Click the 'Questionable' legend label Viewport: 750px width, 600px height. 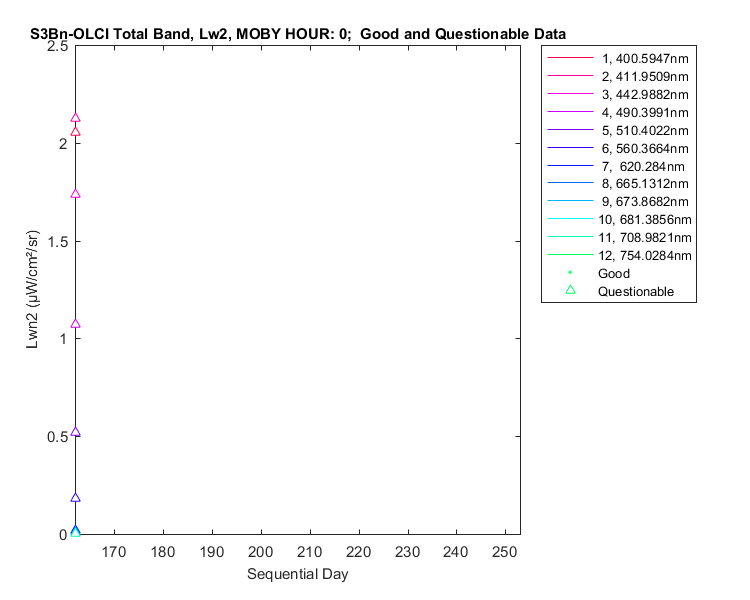(x=636, y=291)
